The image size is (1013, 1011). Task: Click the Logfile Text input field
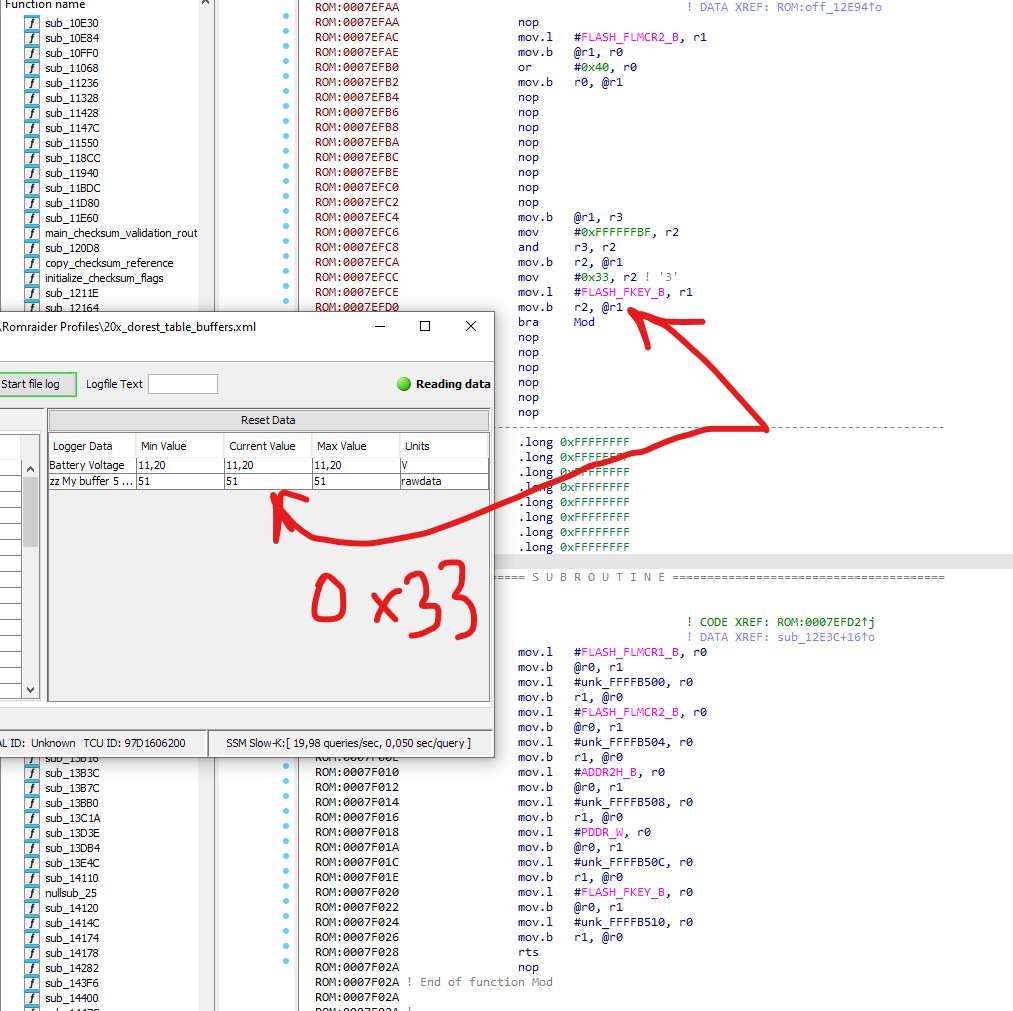pos(183,384)
